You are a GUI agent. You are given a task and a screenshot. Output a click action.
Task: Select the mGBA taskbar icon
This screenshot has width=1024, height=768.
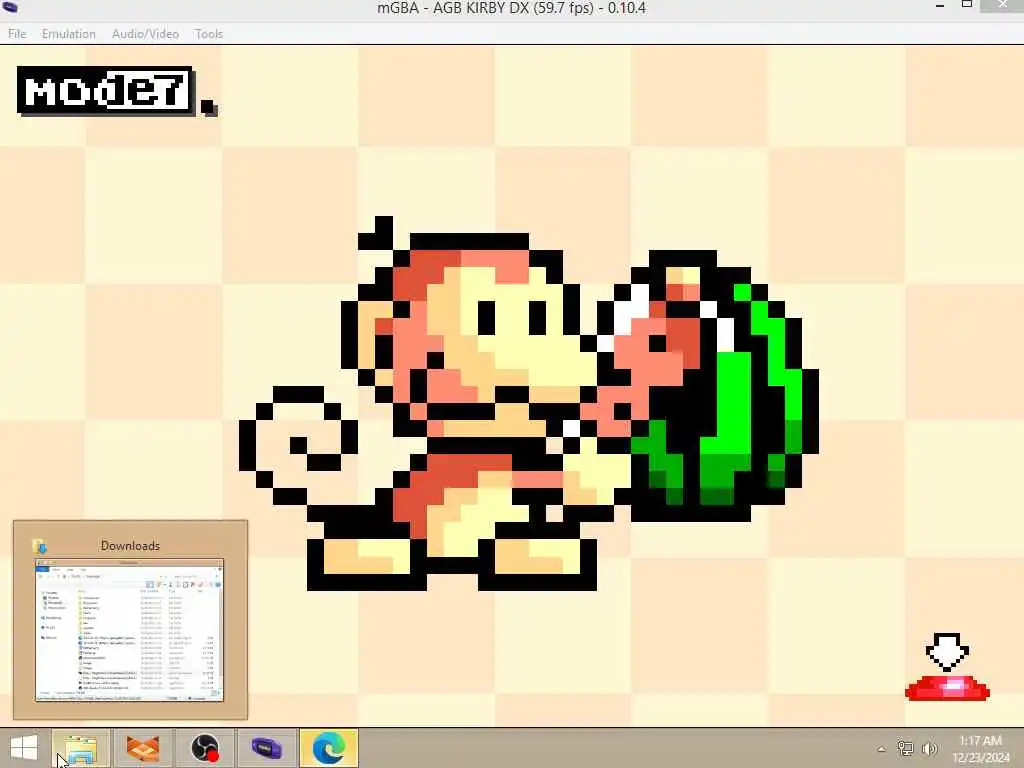pos(266,748)
